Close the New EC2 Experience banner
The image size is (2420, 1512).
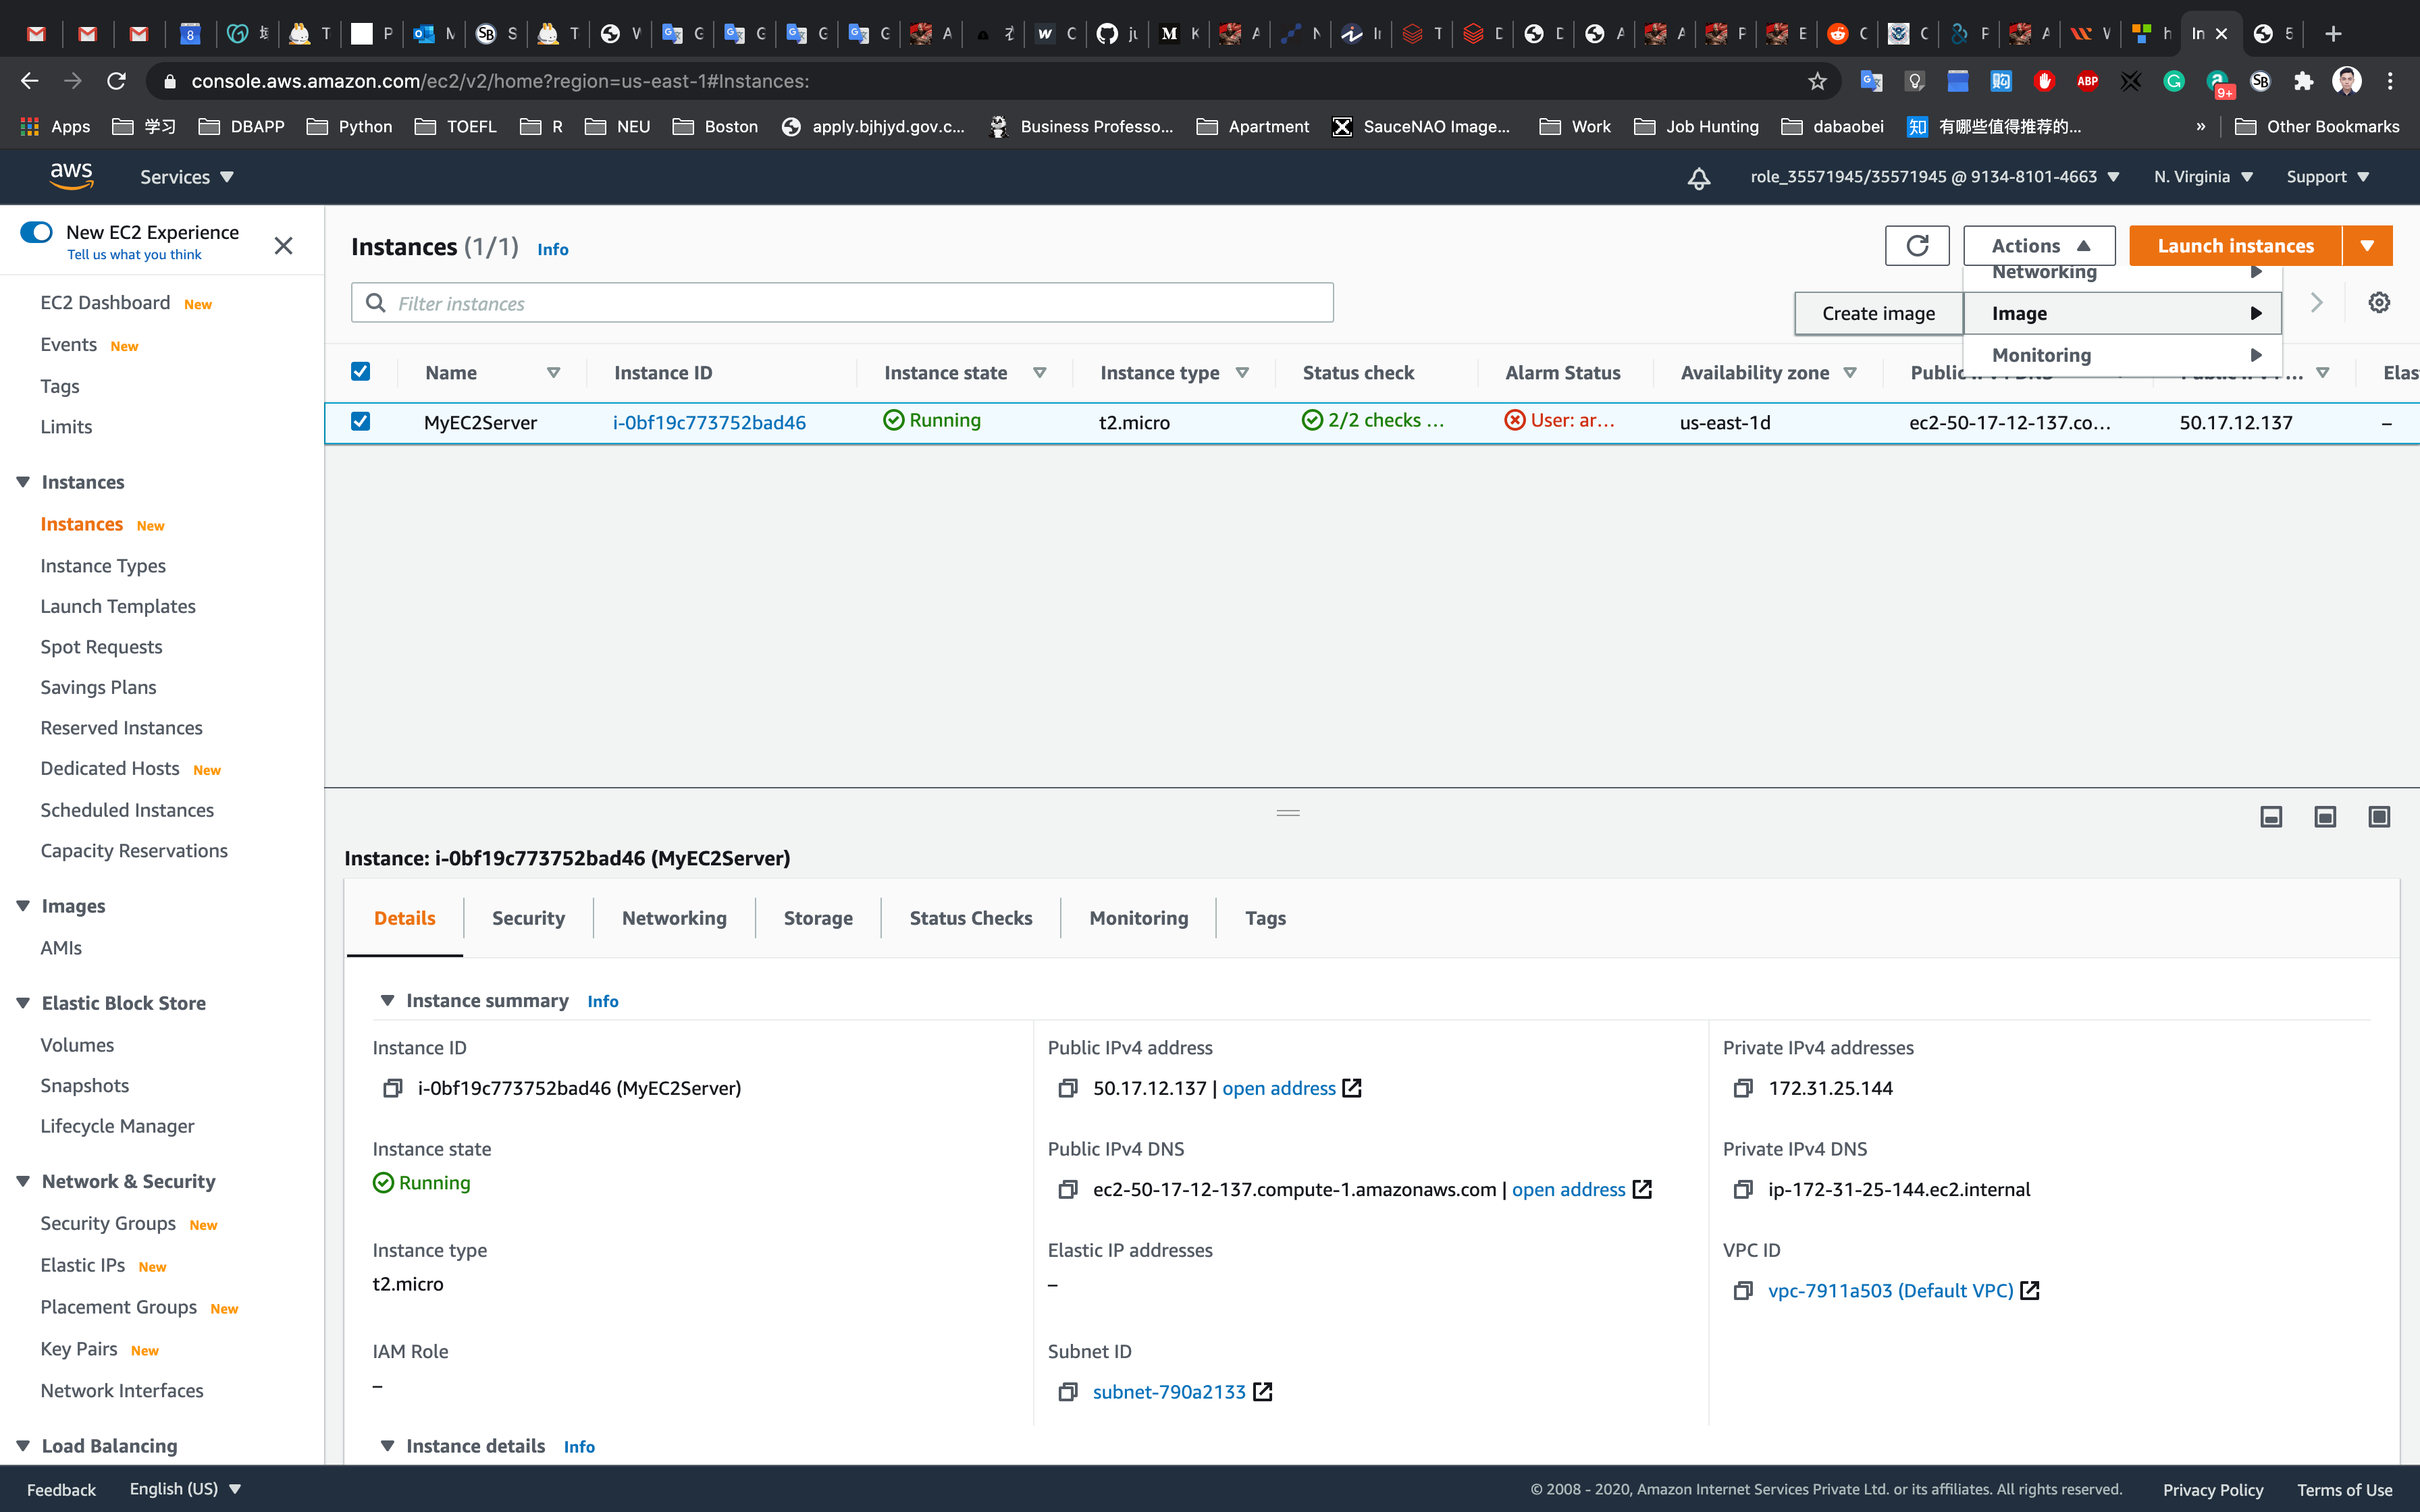[283, 246]
